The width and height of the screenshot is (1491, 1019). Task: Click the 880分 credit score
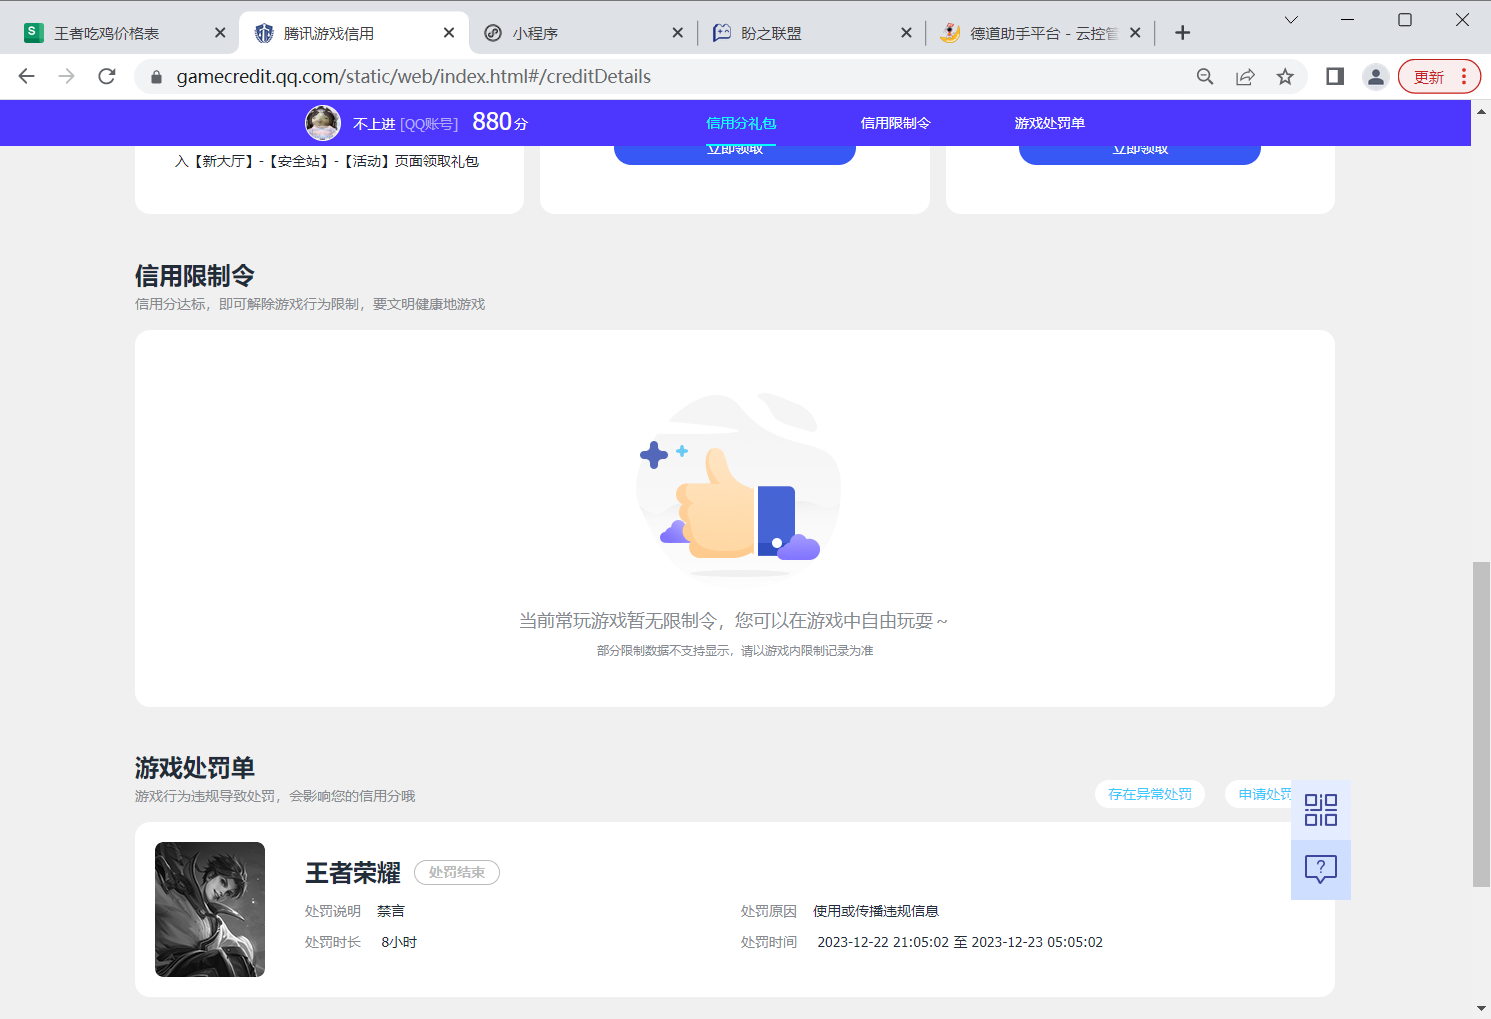point(500,122)
